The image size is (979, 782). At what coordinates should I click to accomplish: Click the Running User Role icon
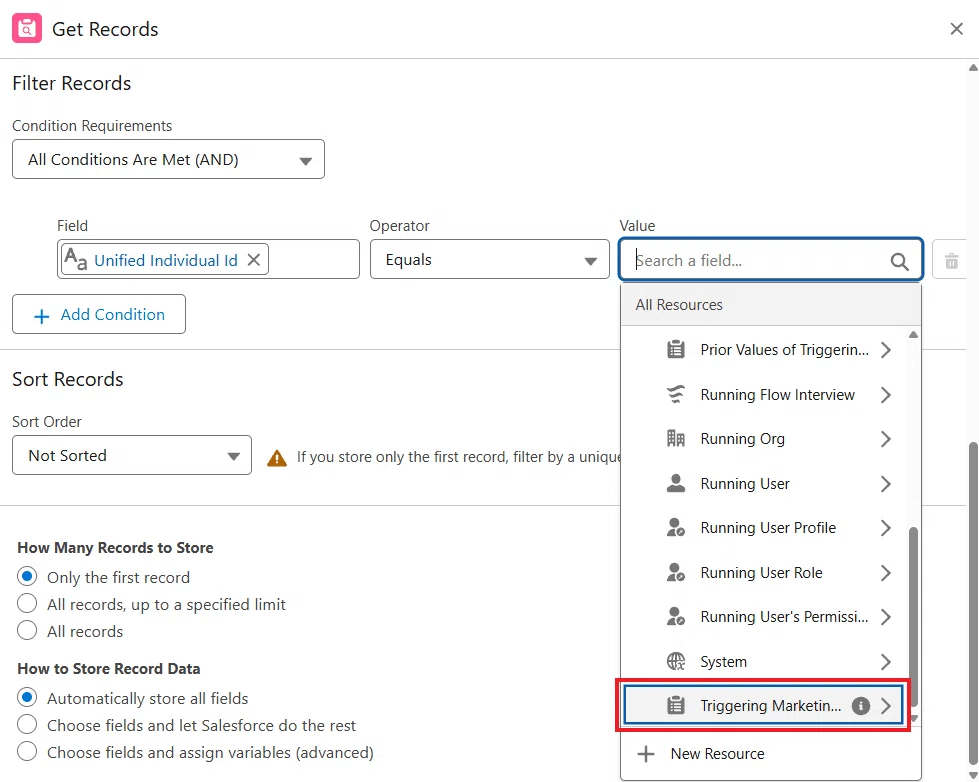676,572
